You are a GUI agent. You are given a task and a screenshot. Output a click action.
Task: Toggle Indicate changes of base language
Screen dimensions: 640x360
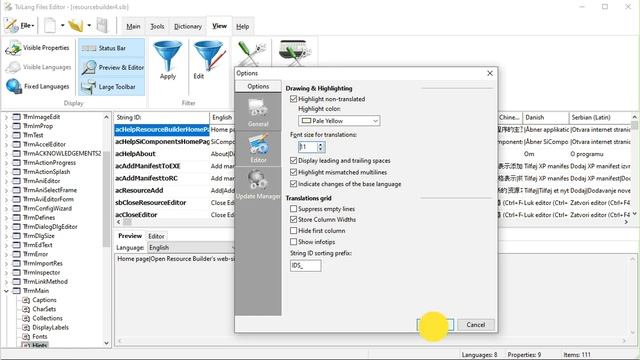[x=293, y=184]
